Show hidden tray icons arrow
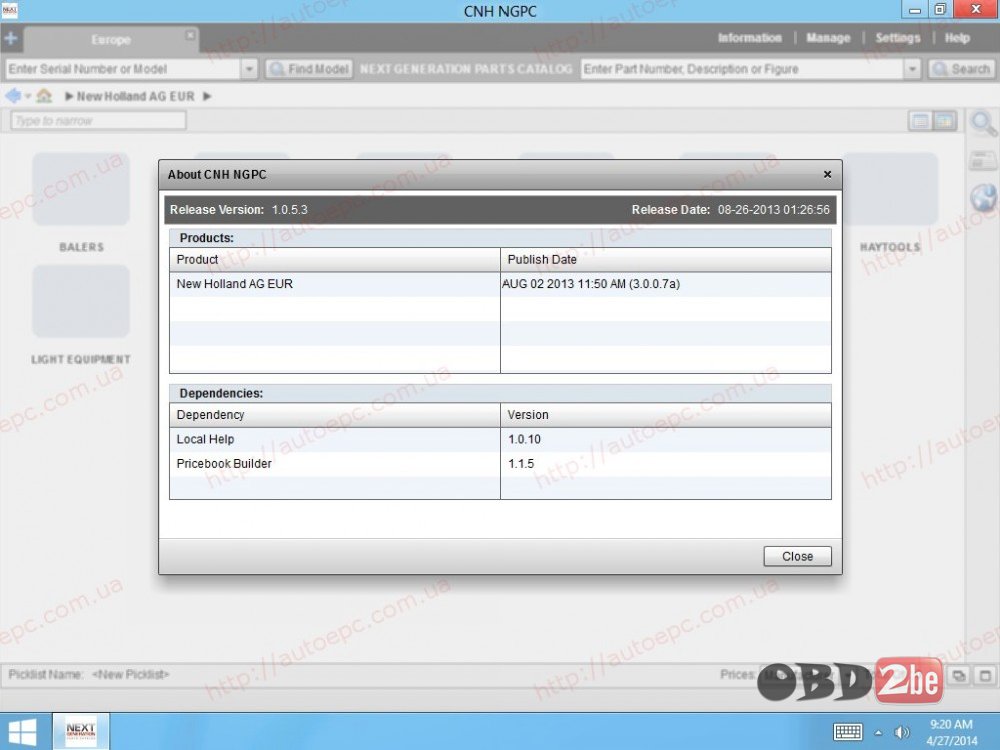The image size is (1000, 750). [x=878, y=733]
